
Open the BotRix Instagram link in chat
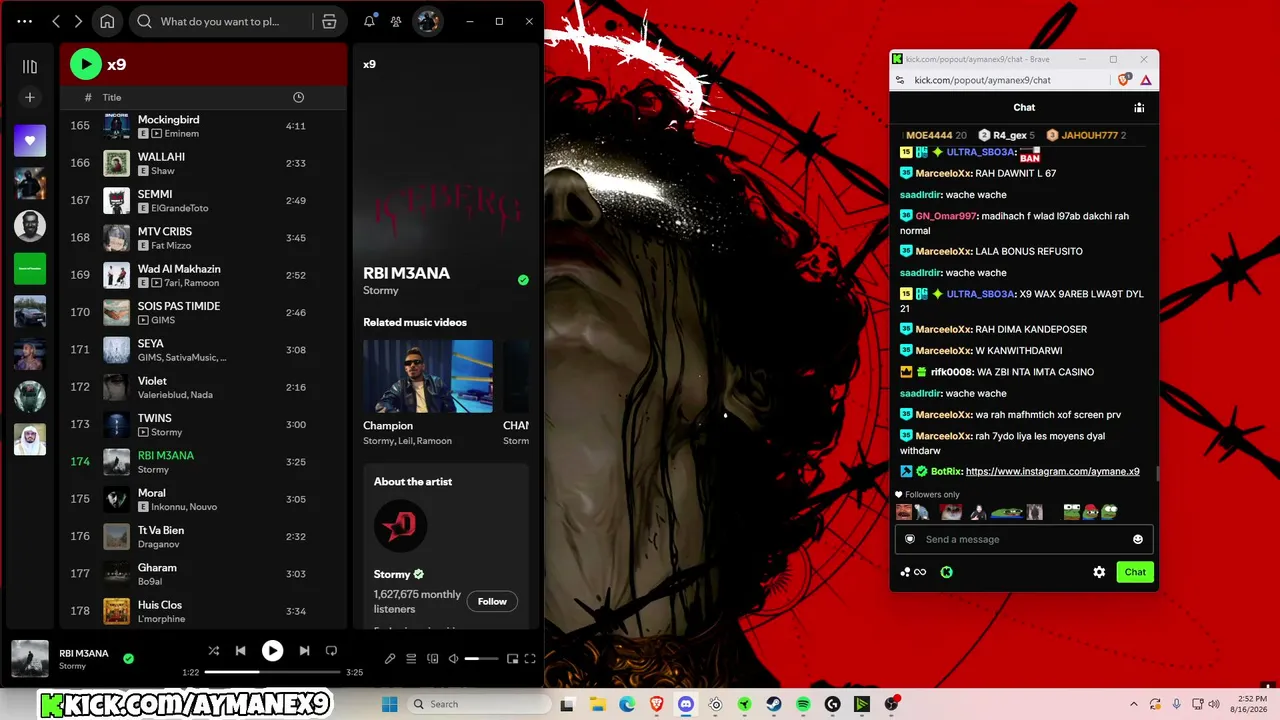[1053, 472]
